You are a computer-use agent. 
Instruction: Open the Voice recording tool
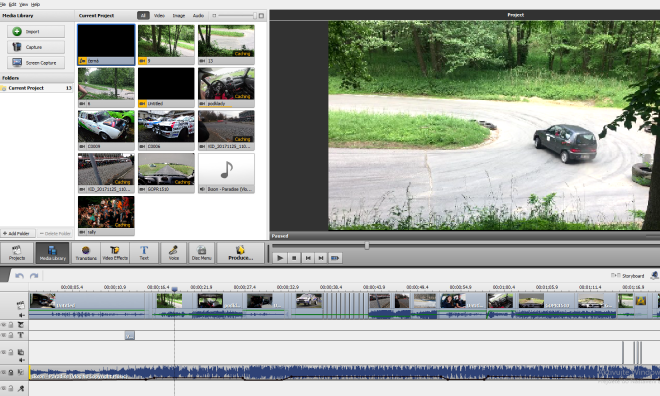coord(173,252)
